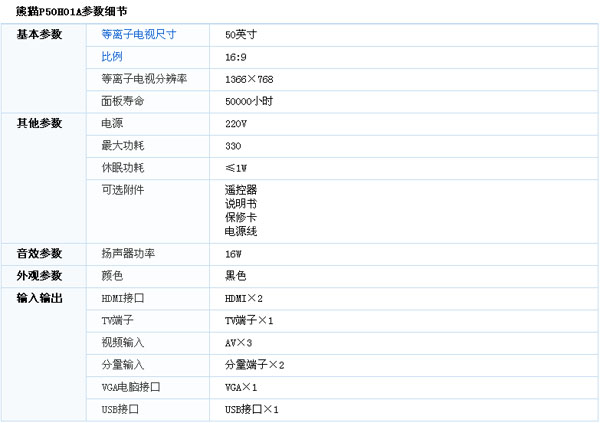The image size is (600, 423).
Task: Select the value HDMI×2
Action: point(244,299)
